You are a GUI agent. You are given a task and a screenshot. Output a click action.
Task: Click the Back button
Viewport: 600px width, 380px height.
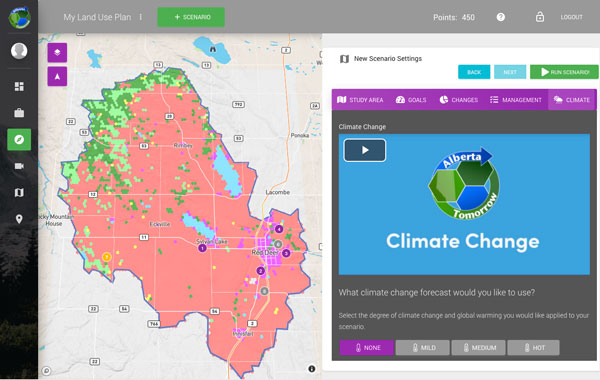pyautogui.click(x=474, y=72)
